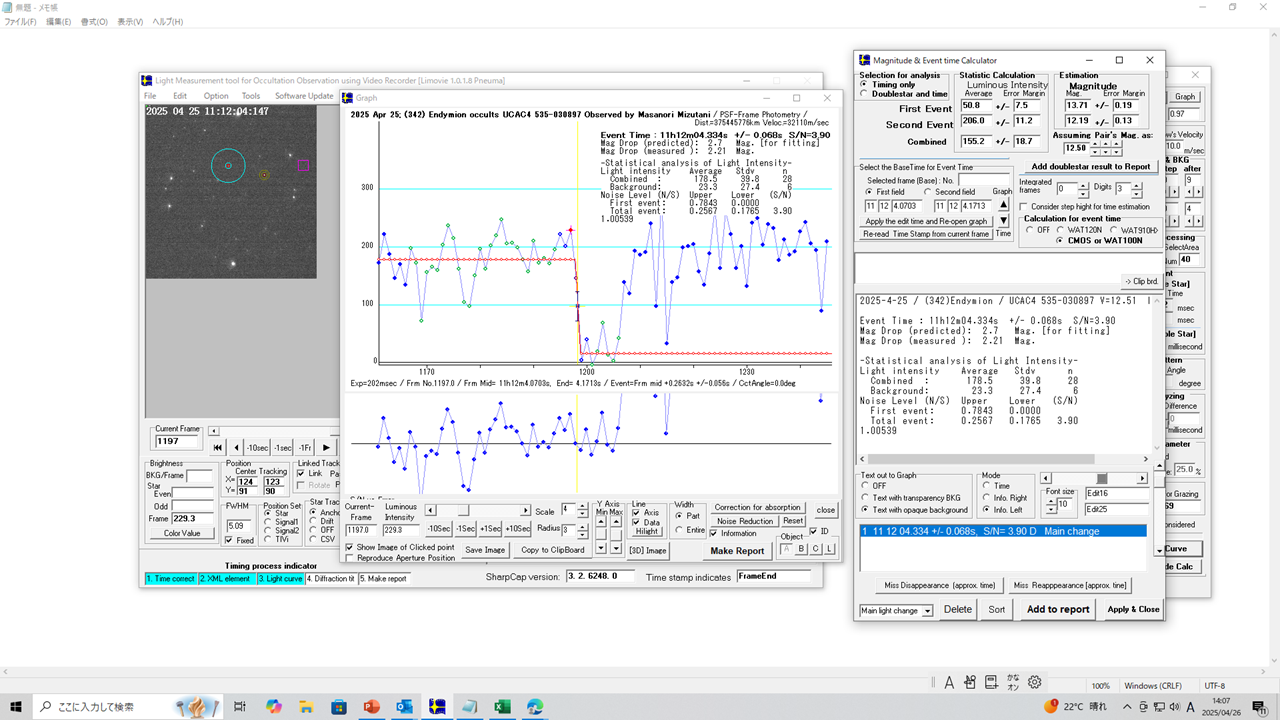Click the Windows Start button
Screen dimensions: 1280x720
(x=18, y=706)
